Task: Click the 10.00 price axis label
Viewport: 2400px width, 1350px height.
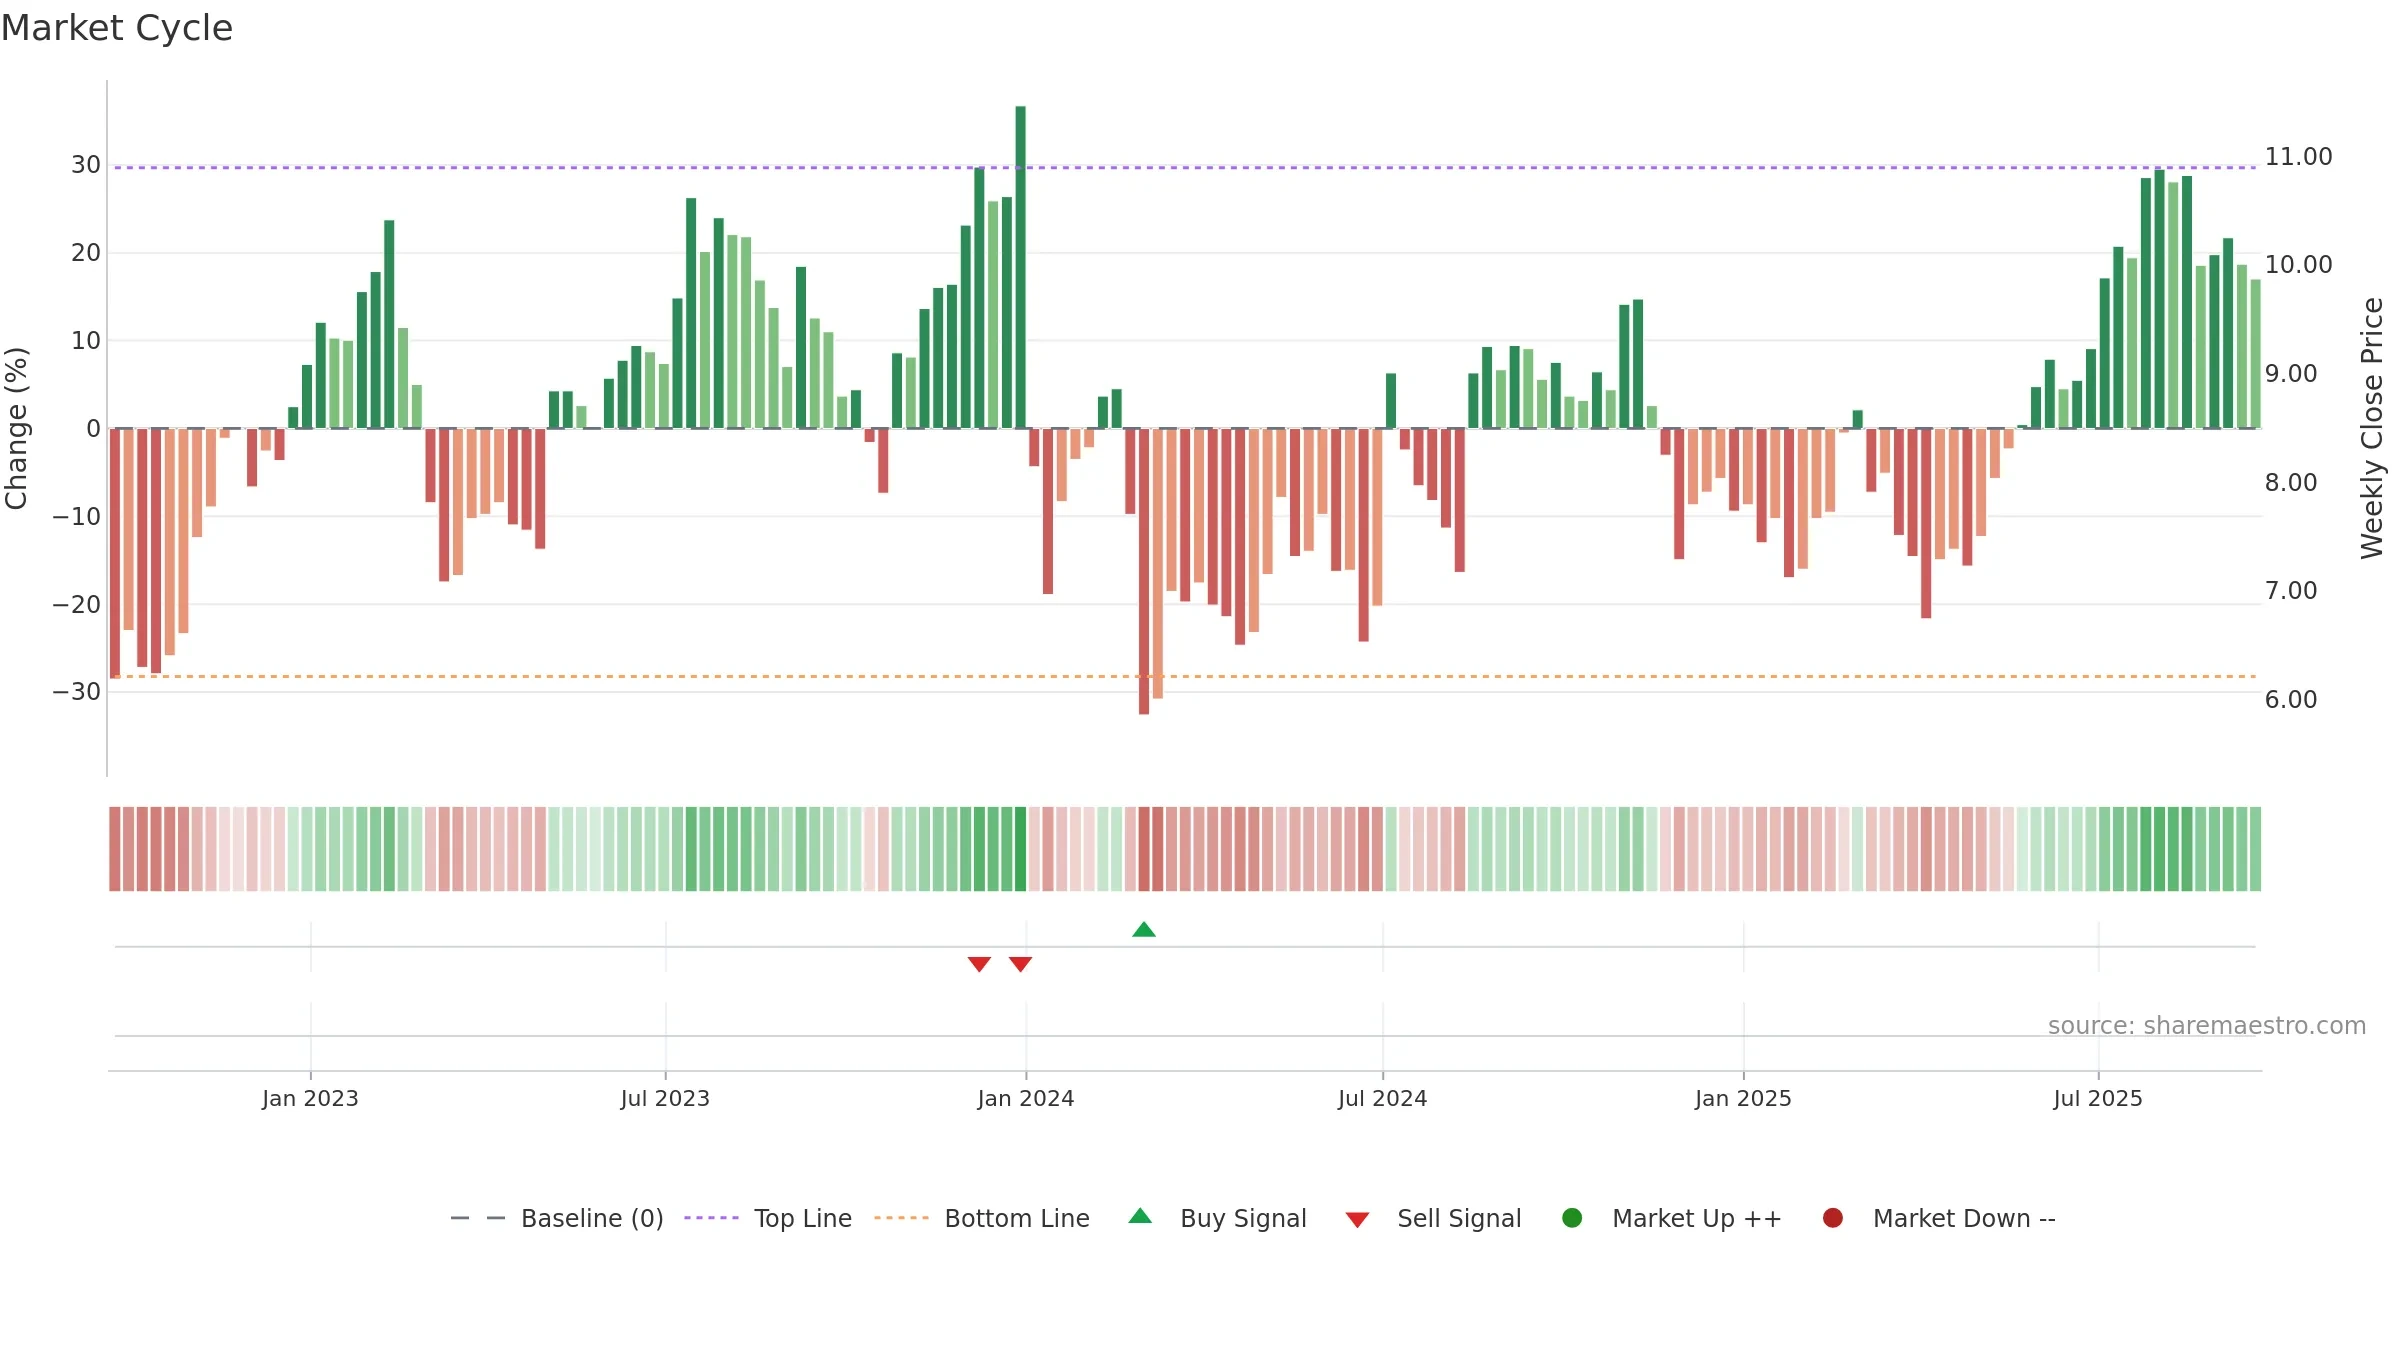Action: click(x=2298, y=265)
